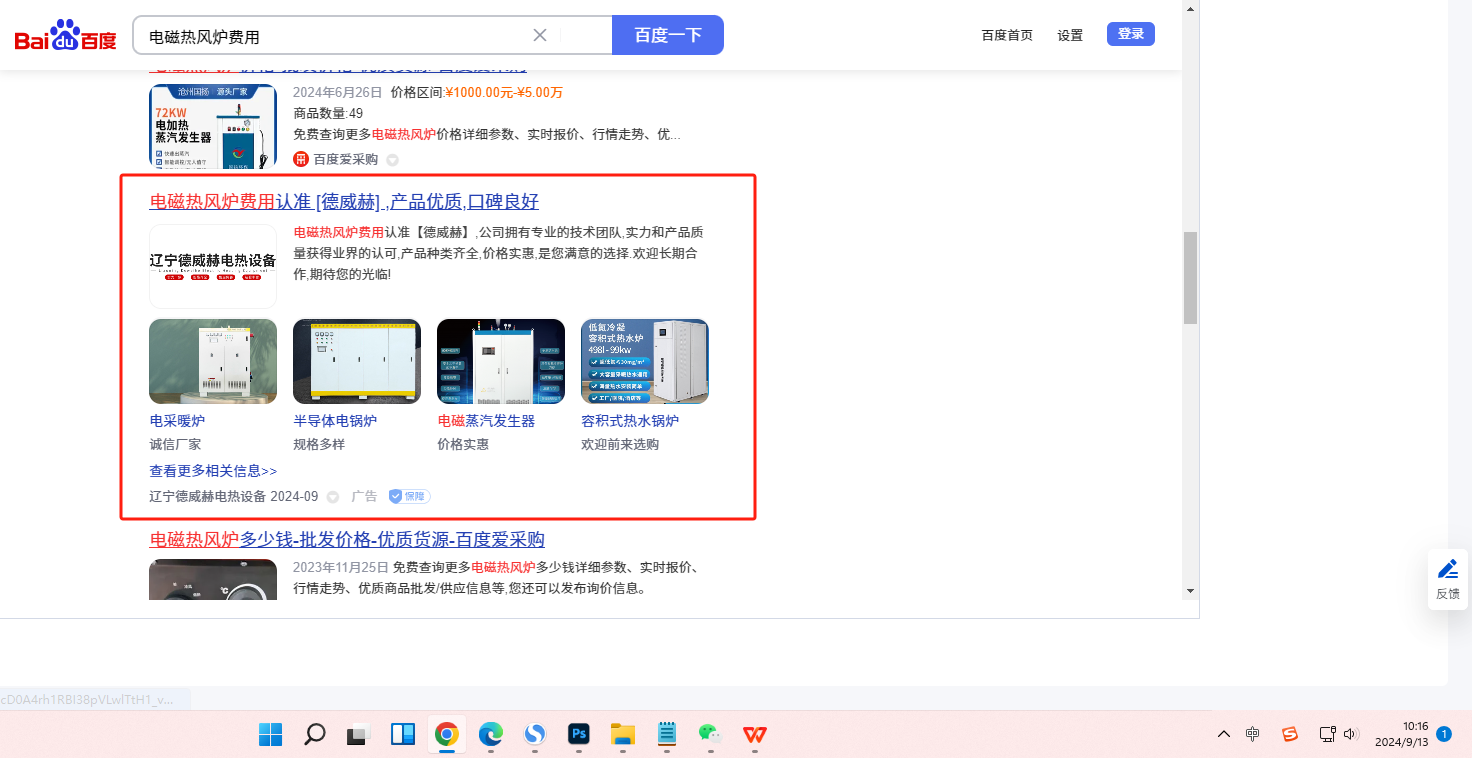
Task: Click the page's vertical scrollbar thumb
Action: point(1190,278)
